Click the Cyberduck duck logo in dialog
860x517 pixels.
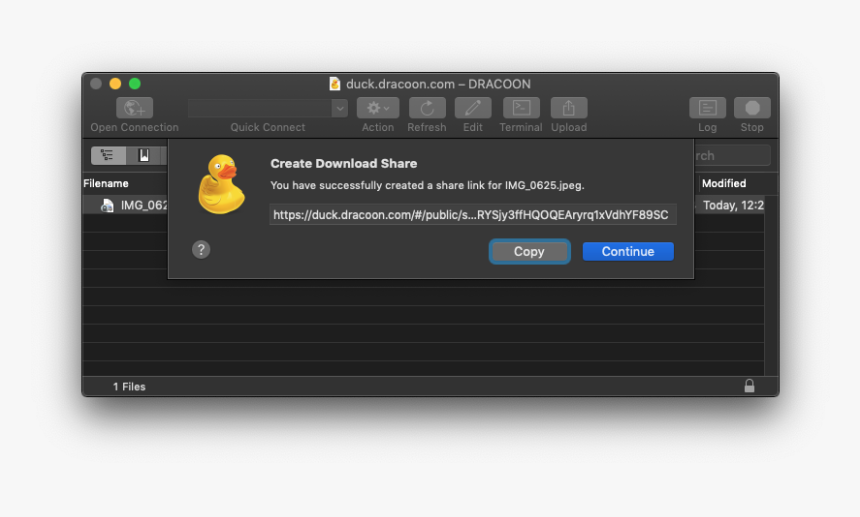[x=221, y=185]
